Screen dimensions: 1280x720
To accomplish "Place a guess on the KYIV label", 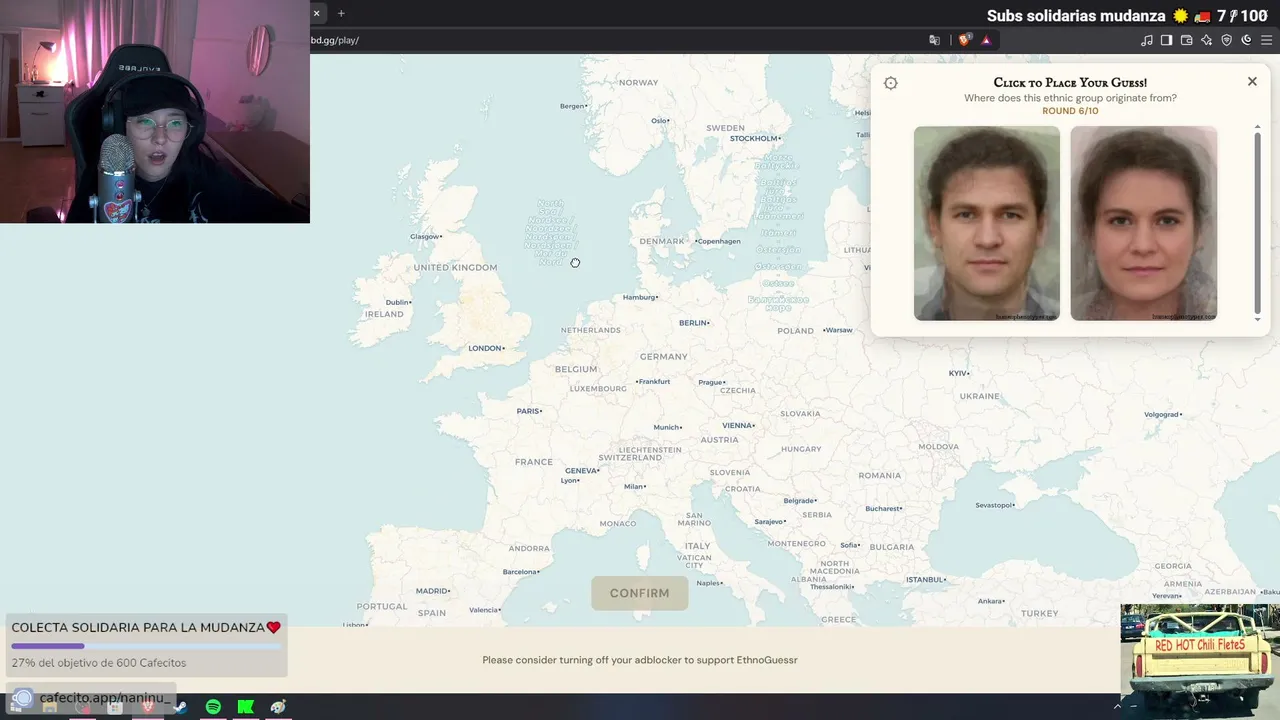I will [x=958, y=373].
